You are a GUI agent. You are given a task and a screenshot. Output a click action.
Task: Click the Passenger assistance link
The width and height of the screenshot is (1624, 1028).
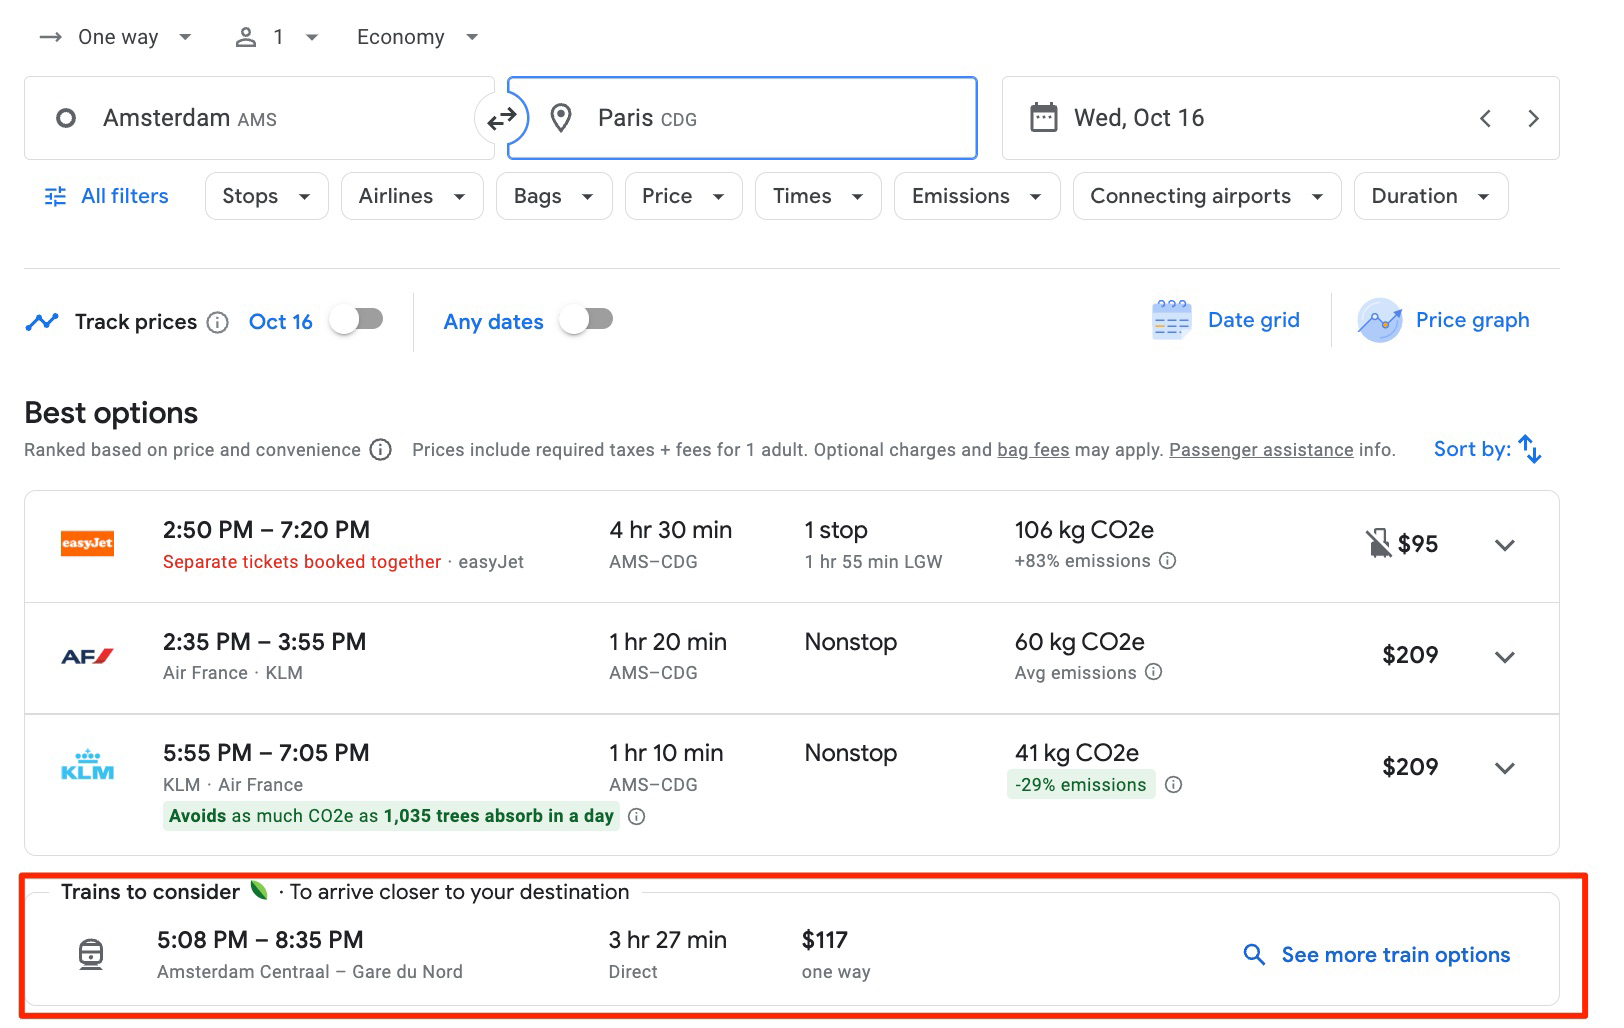pyautogui.click(x=1260, y=449)
